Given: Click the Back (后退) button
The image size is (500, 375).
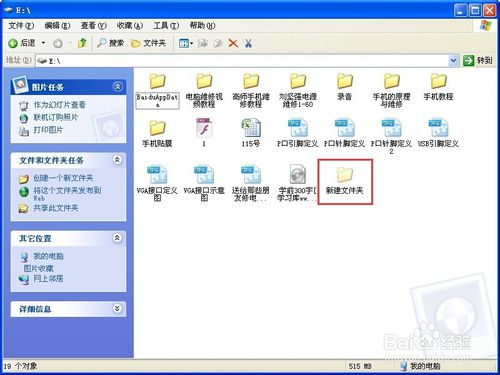Looking at the screenshot, I should tap(22, 43).
